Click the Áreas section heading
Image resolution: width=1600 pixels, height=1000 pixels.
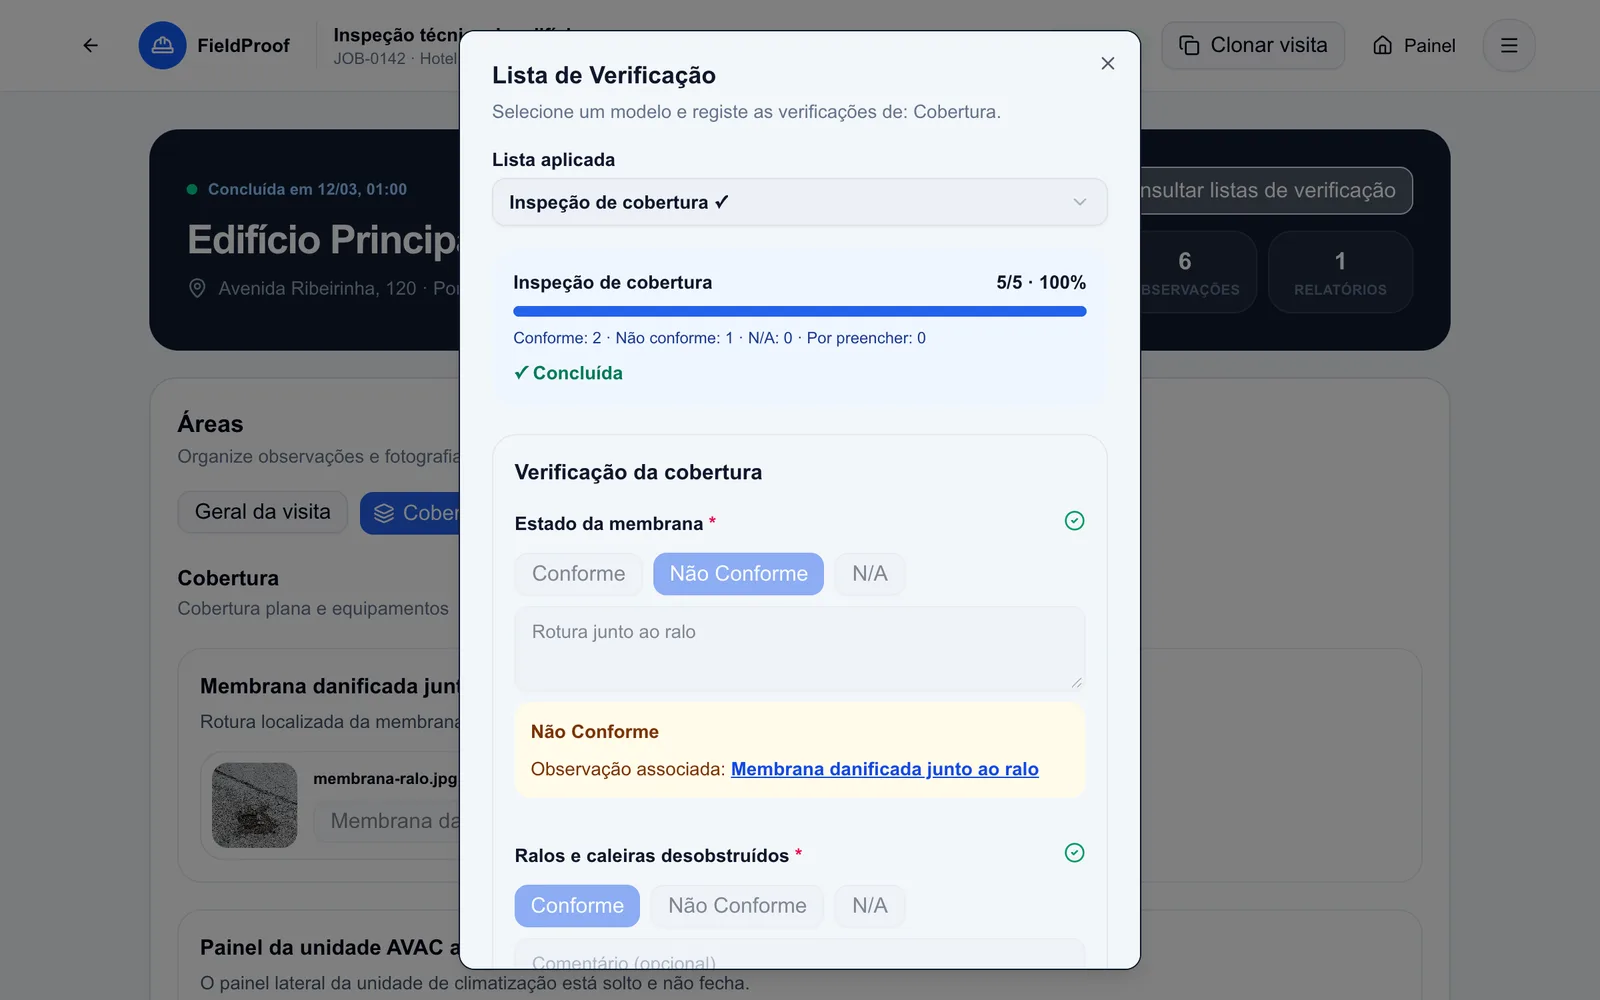tap(210, 424)
